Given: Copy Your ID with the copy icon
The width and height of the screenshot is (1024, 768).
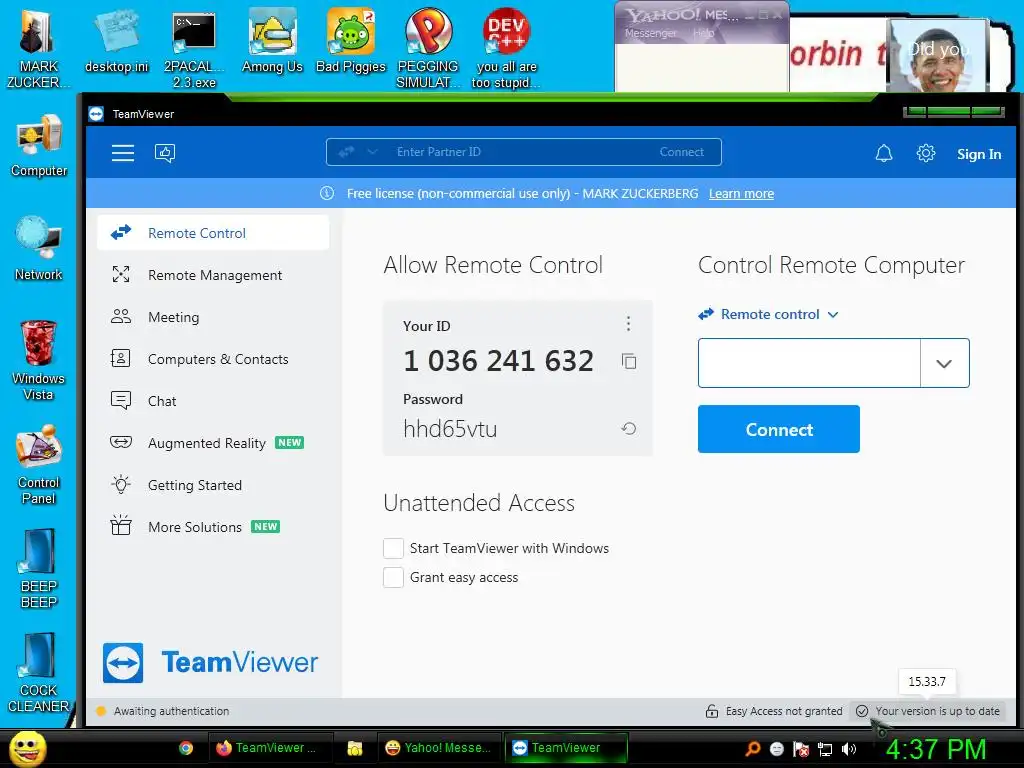Looking at the screenshot, I should point(629,361).
